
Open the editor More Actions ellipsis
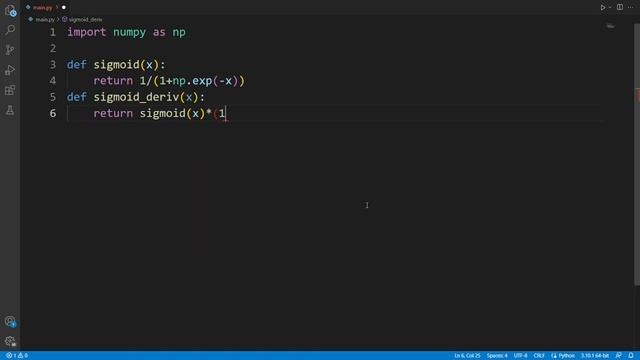(631, 7)
